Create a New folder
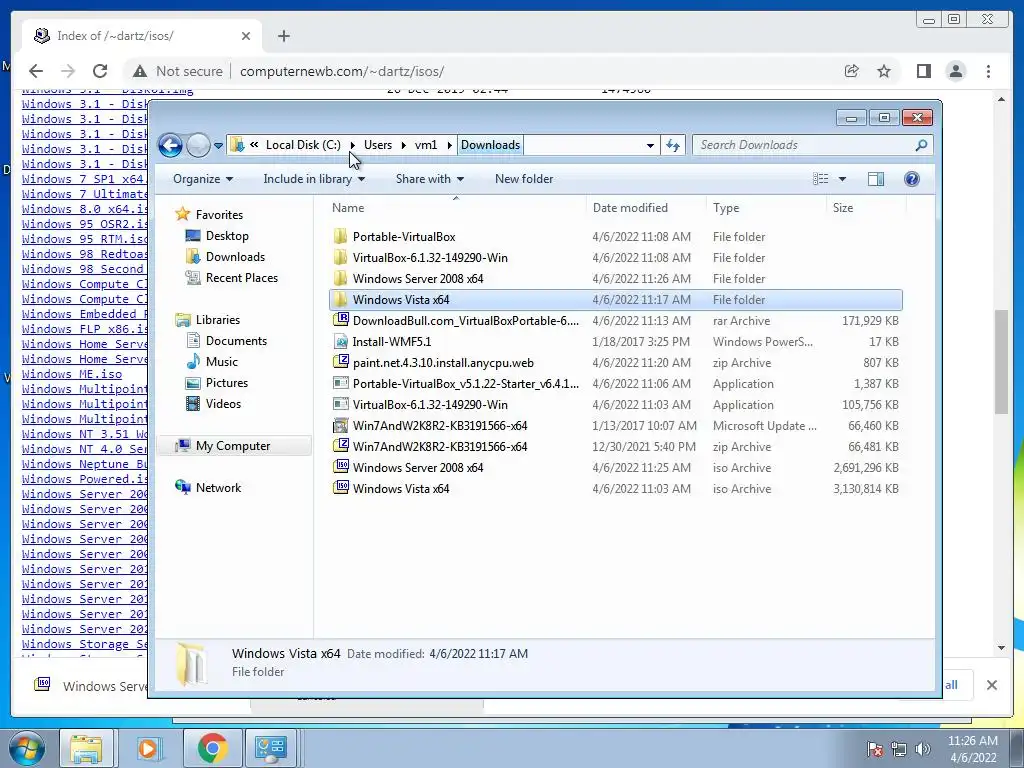 pyautogui.click(x=524, y=179)
